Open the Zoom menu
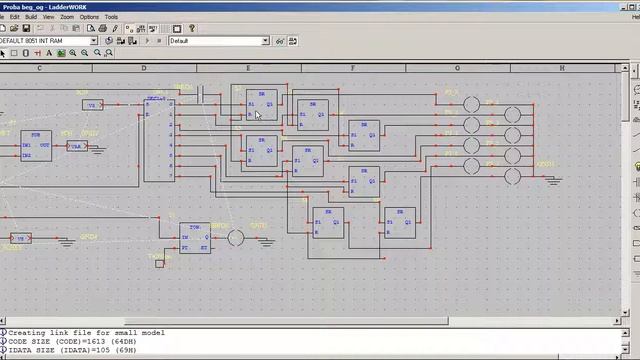Viewport: 640px width, 360px height. click(67, 17)
